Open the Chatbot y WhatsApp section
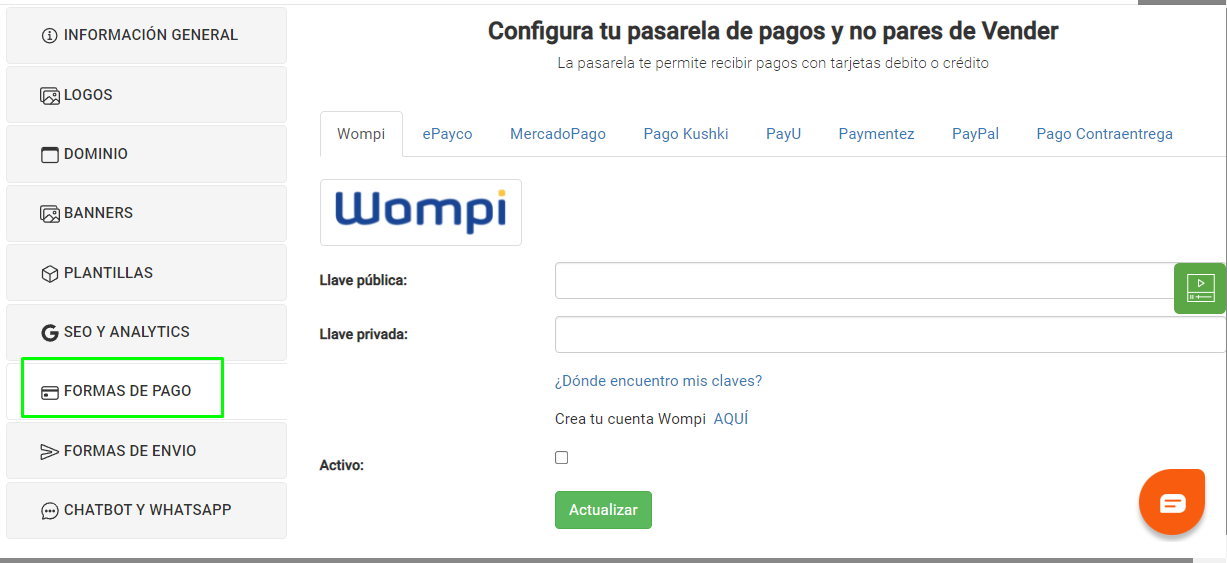Image resolution: width=1227 pixels, height=563 pixels. click(x=146, y=510)
